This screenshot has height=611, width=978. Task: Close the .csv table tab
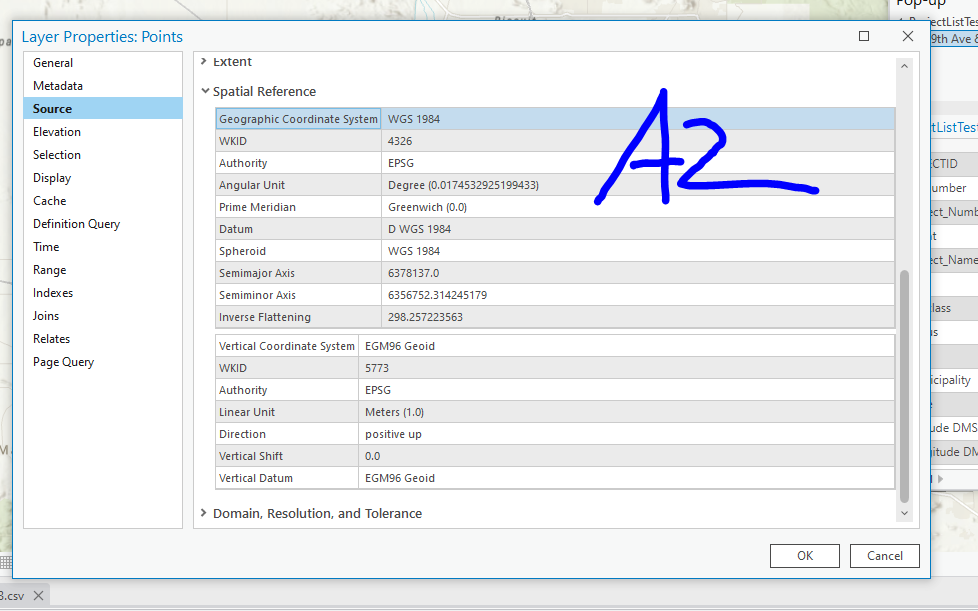[x=38, y=595]
